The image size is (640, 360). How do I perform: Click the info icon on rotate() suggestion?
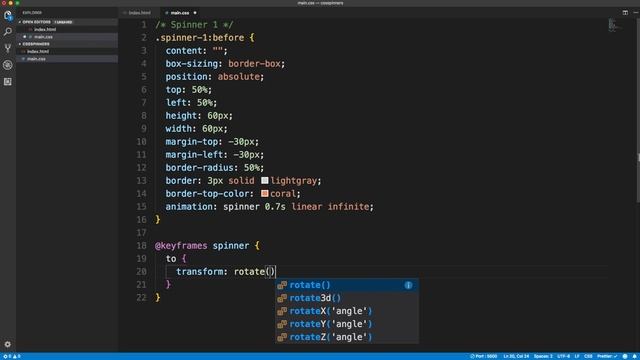pyautogui.click(x=408, y=285)
